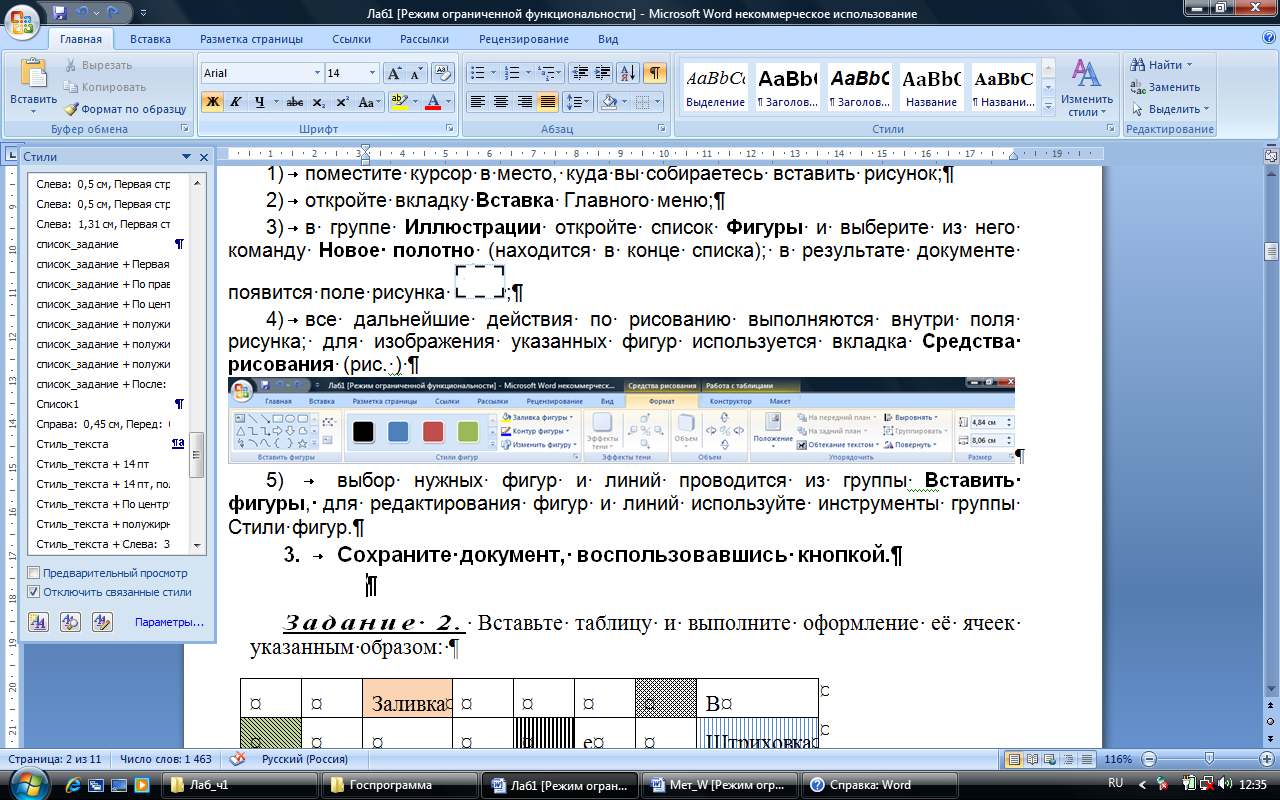Open the line spacing dropdown
The width and height of the screenshot is (1280, 800).
tap(578, 102)
